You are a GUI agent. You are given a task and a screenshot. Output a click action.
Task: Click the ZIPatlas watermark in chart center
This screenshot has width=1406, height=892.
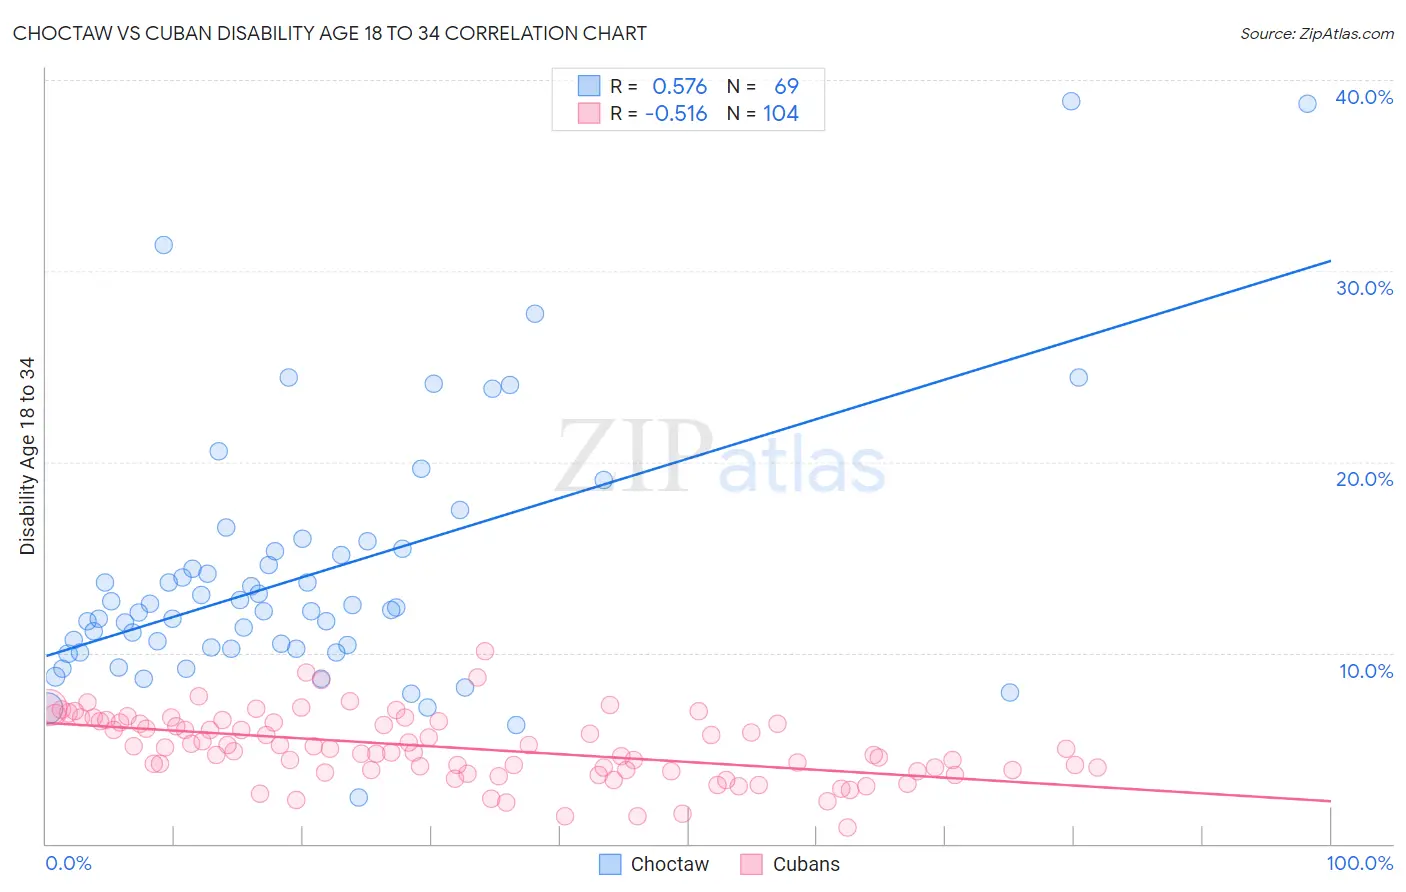point(721,457)
